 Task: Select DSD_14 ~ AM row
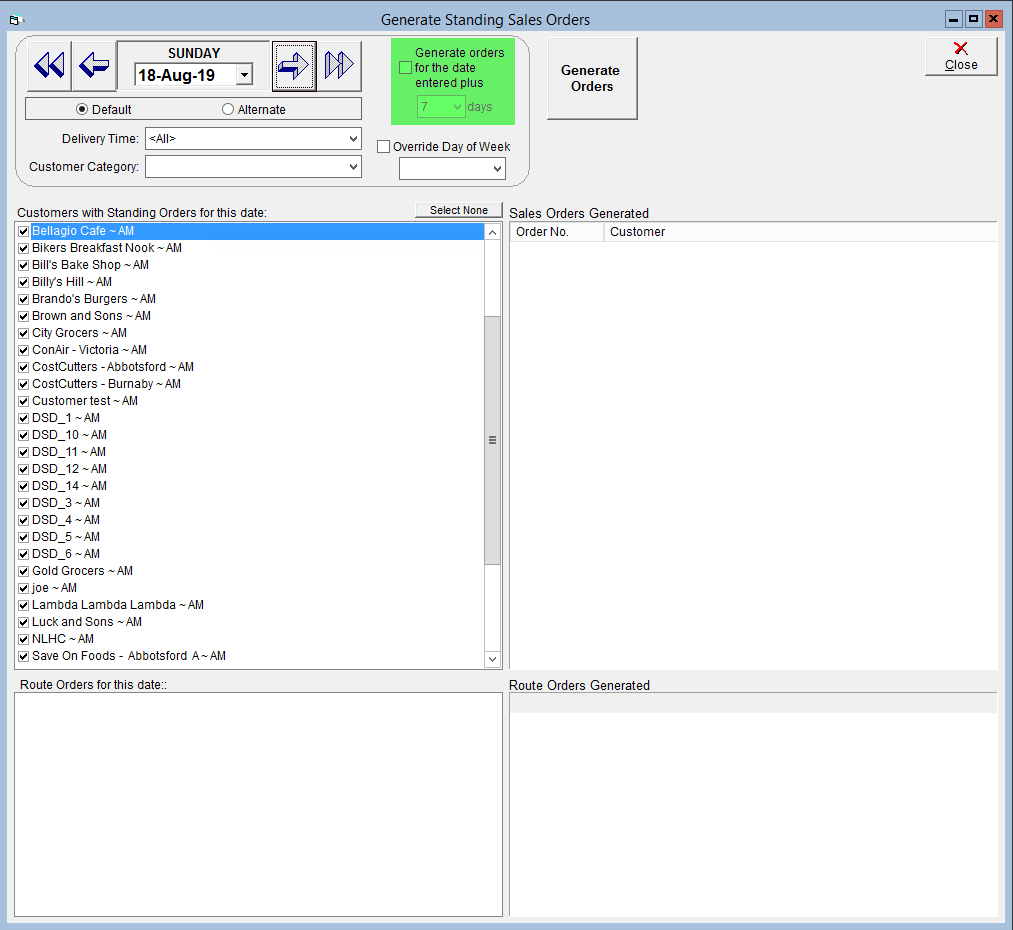[250, 486]
